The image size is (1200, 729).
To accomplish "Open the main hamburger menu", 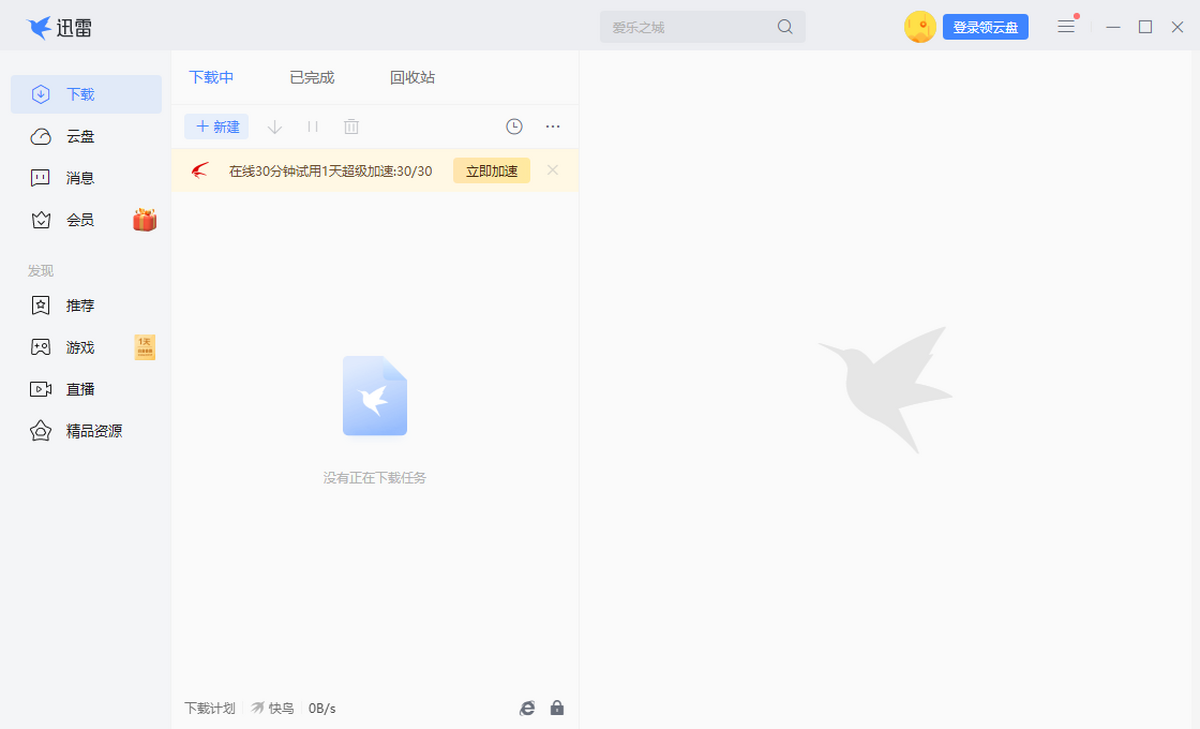I will pos(1066,27).
